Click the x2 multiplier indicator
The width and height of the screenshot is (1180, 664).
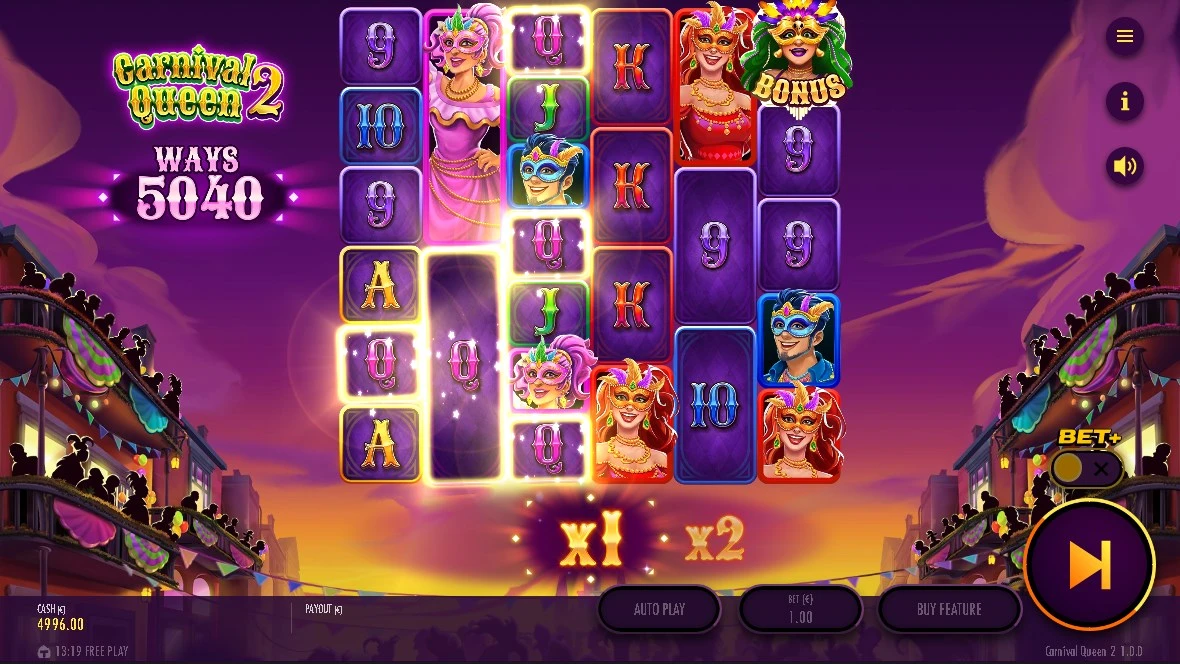pyautogui.click(x=715, y=539)
